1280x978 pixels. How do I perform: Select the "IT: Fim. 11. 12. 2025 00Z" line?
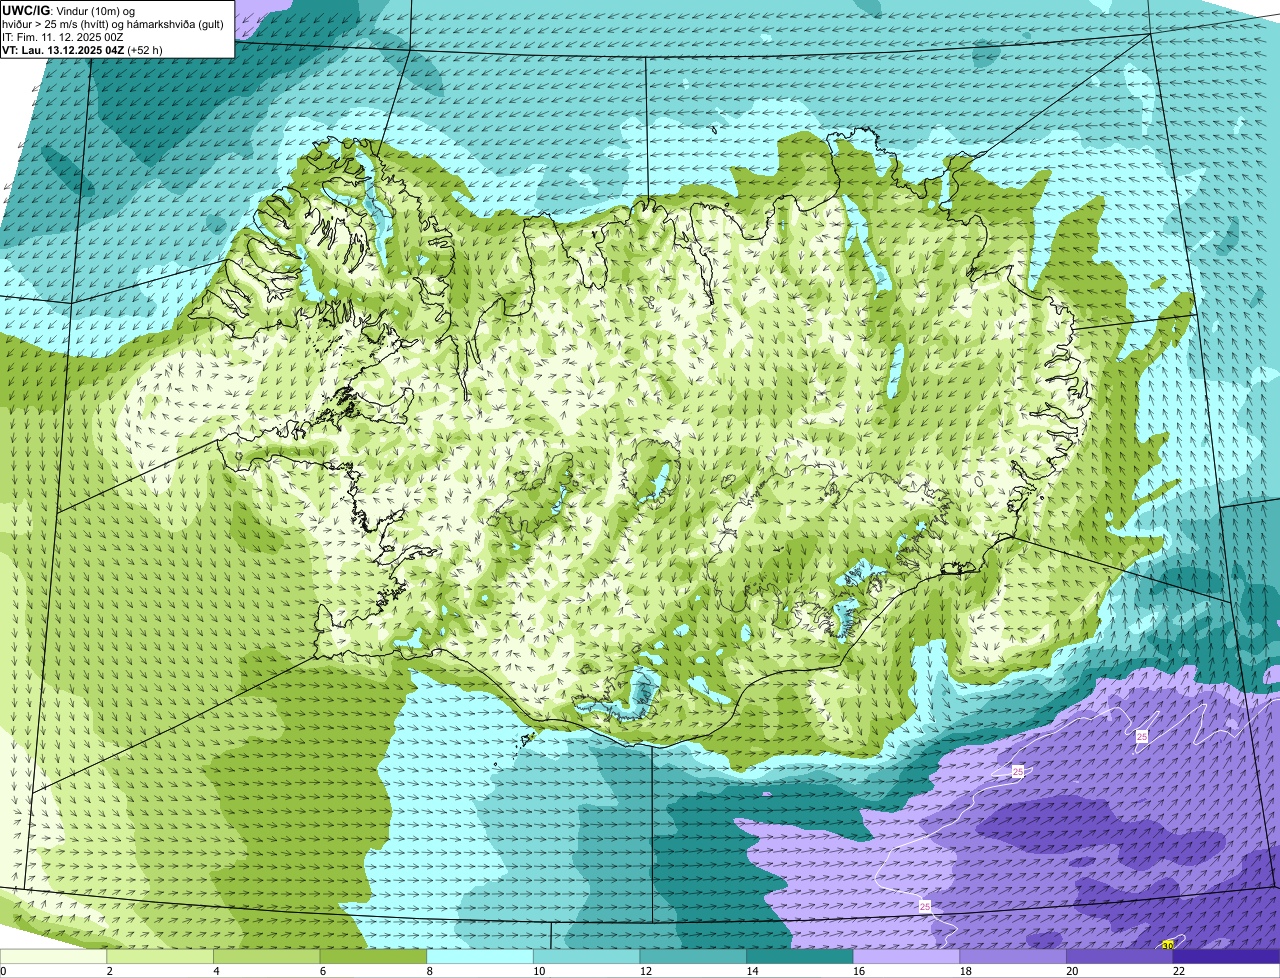click(x=64, y=37)
